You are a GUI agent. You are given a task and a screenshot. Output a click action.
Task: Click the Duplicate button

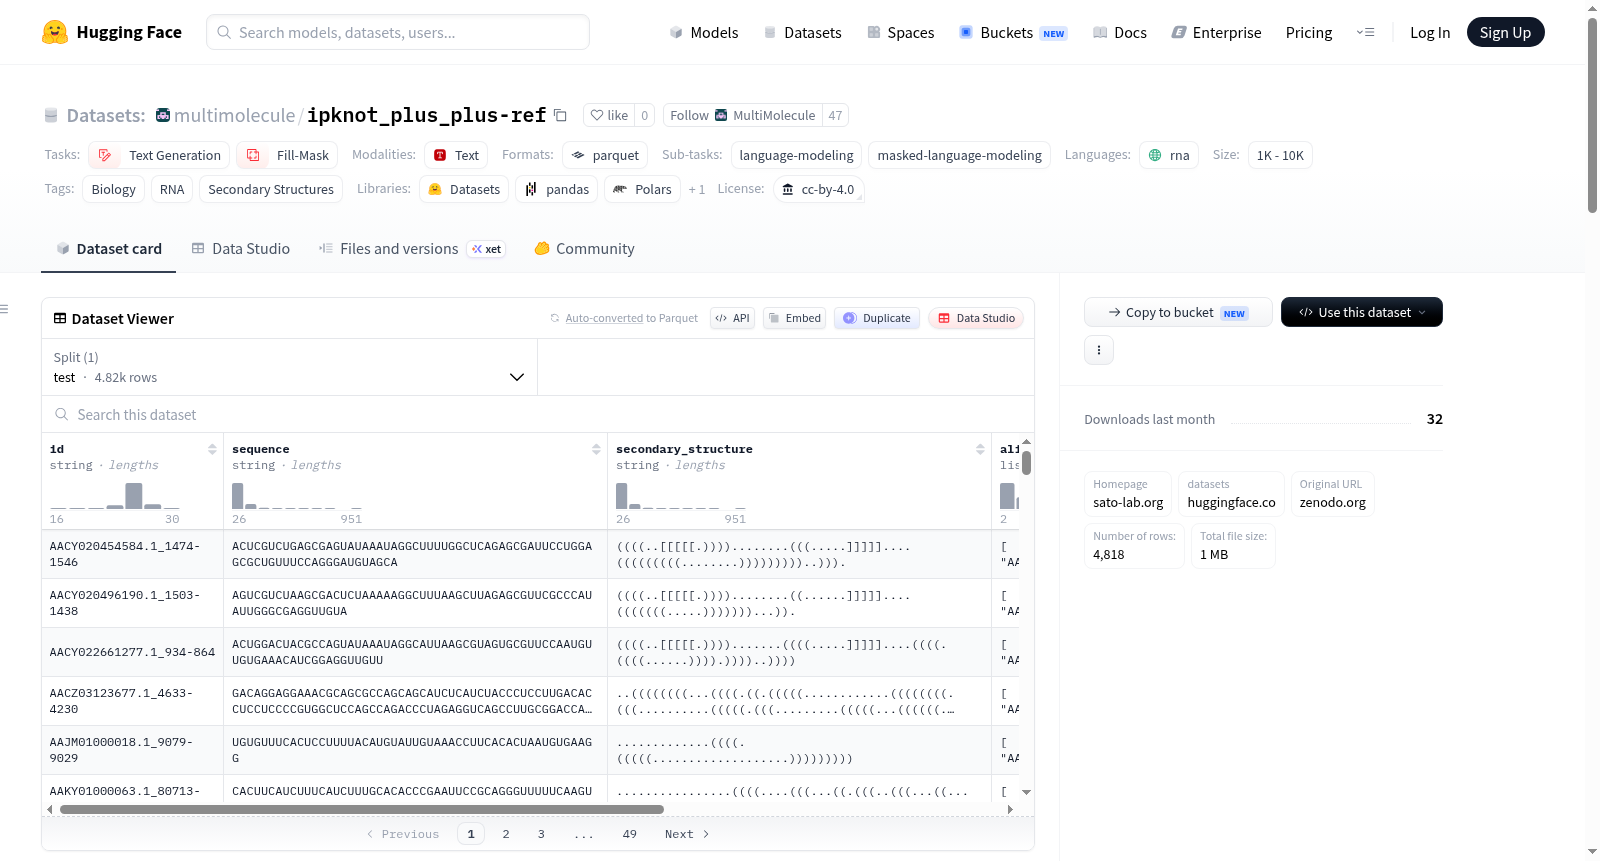tap(877, 318)
